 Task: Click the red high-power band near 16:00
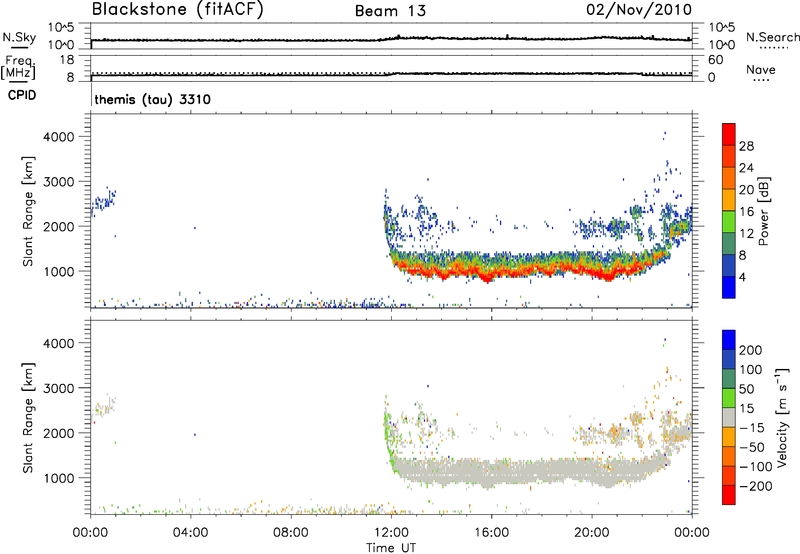click(490, 273)
